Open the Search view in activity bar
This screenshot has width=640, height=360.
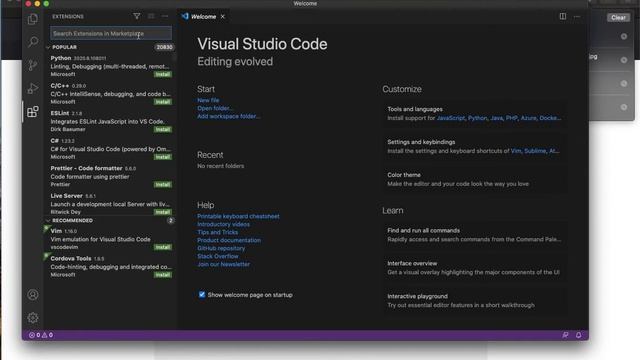[33, 42]
